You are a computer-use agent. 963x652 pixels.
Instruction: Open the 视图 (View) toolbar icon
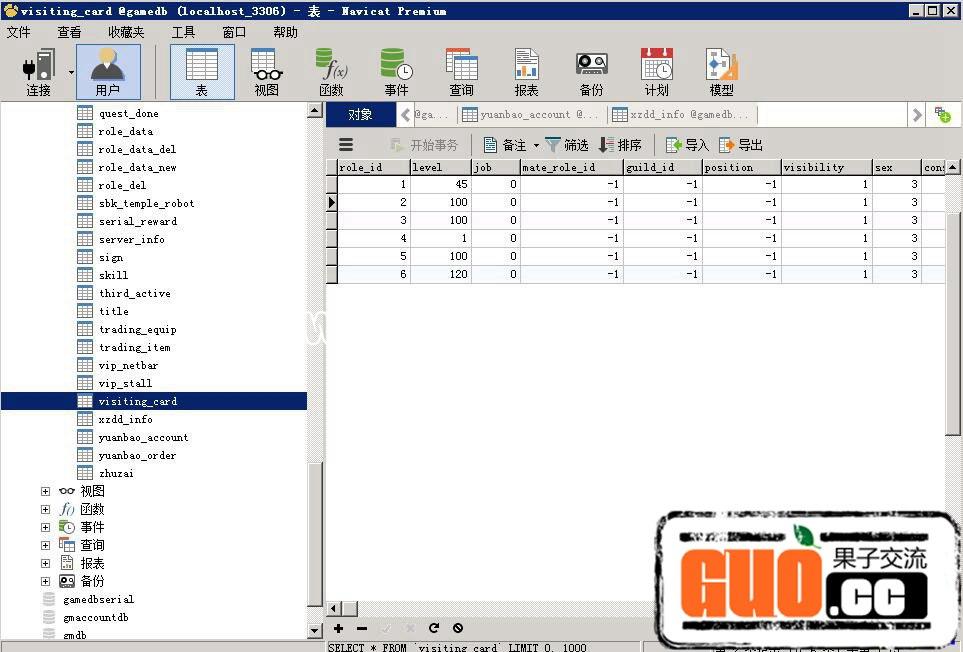266,72
